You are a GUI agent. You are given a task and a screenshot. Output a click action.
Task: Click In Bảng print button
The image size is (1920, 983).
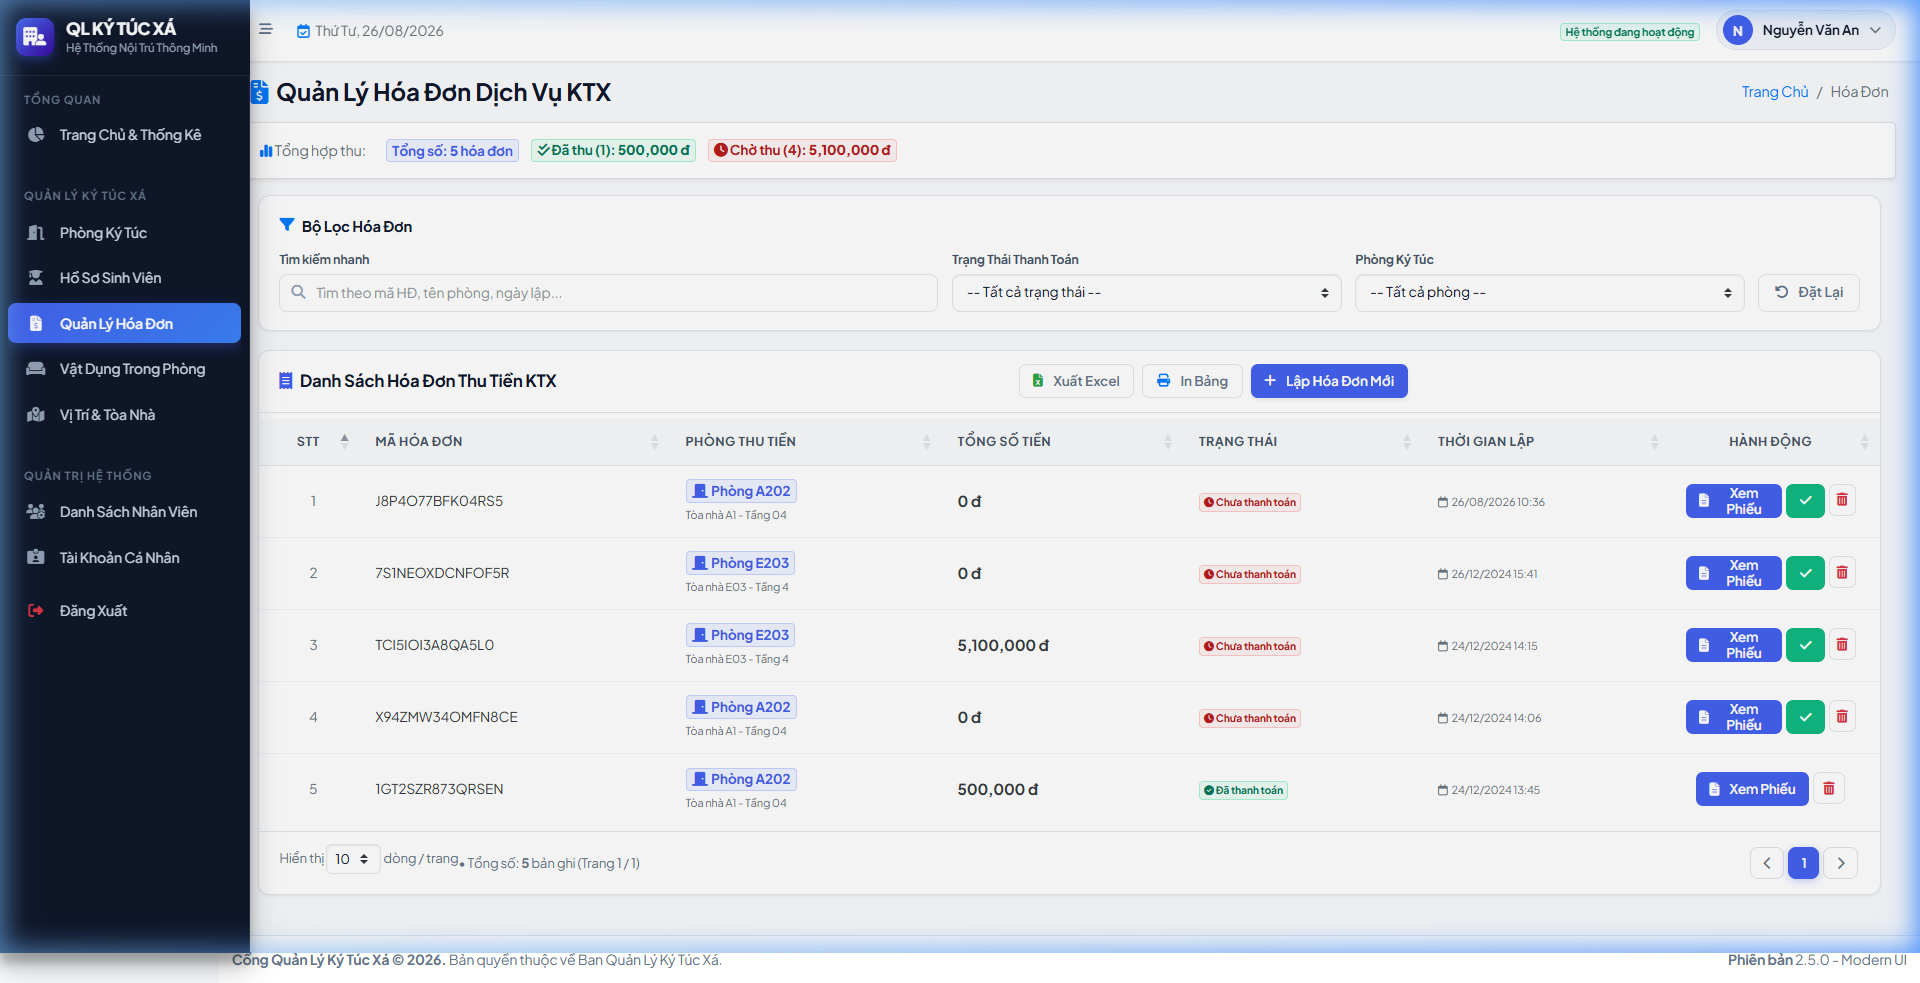point(1192,381)
